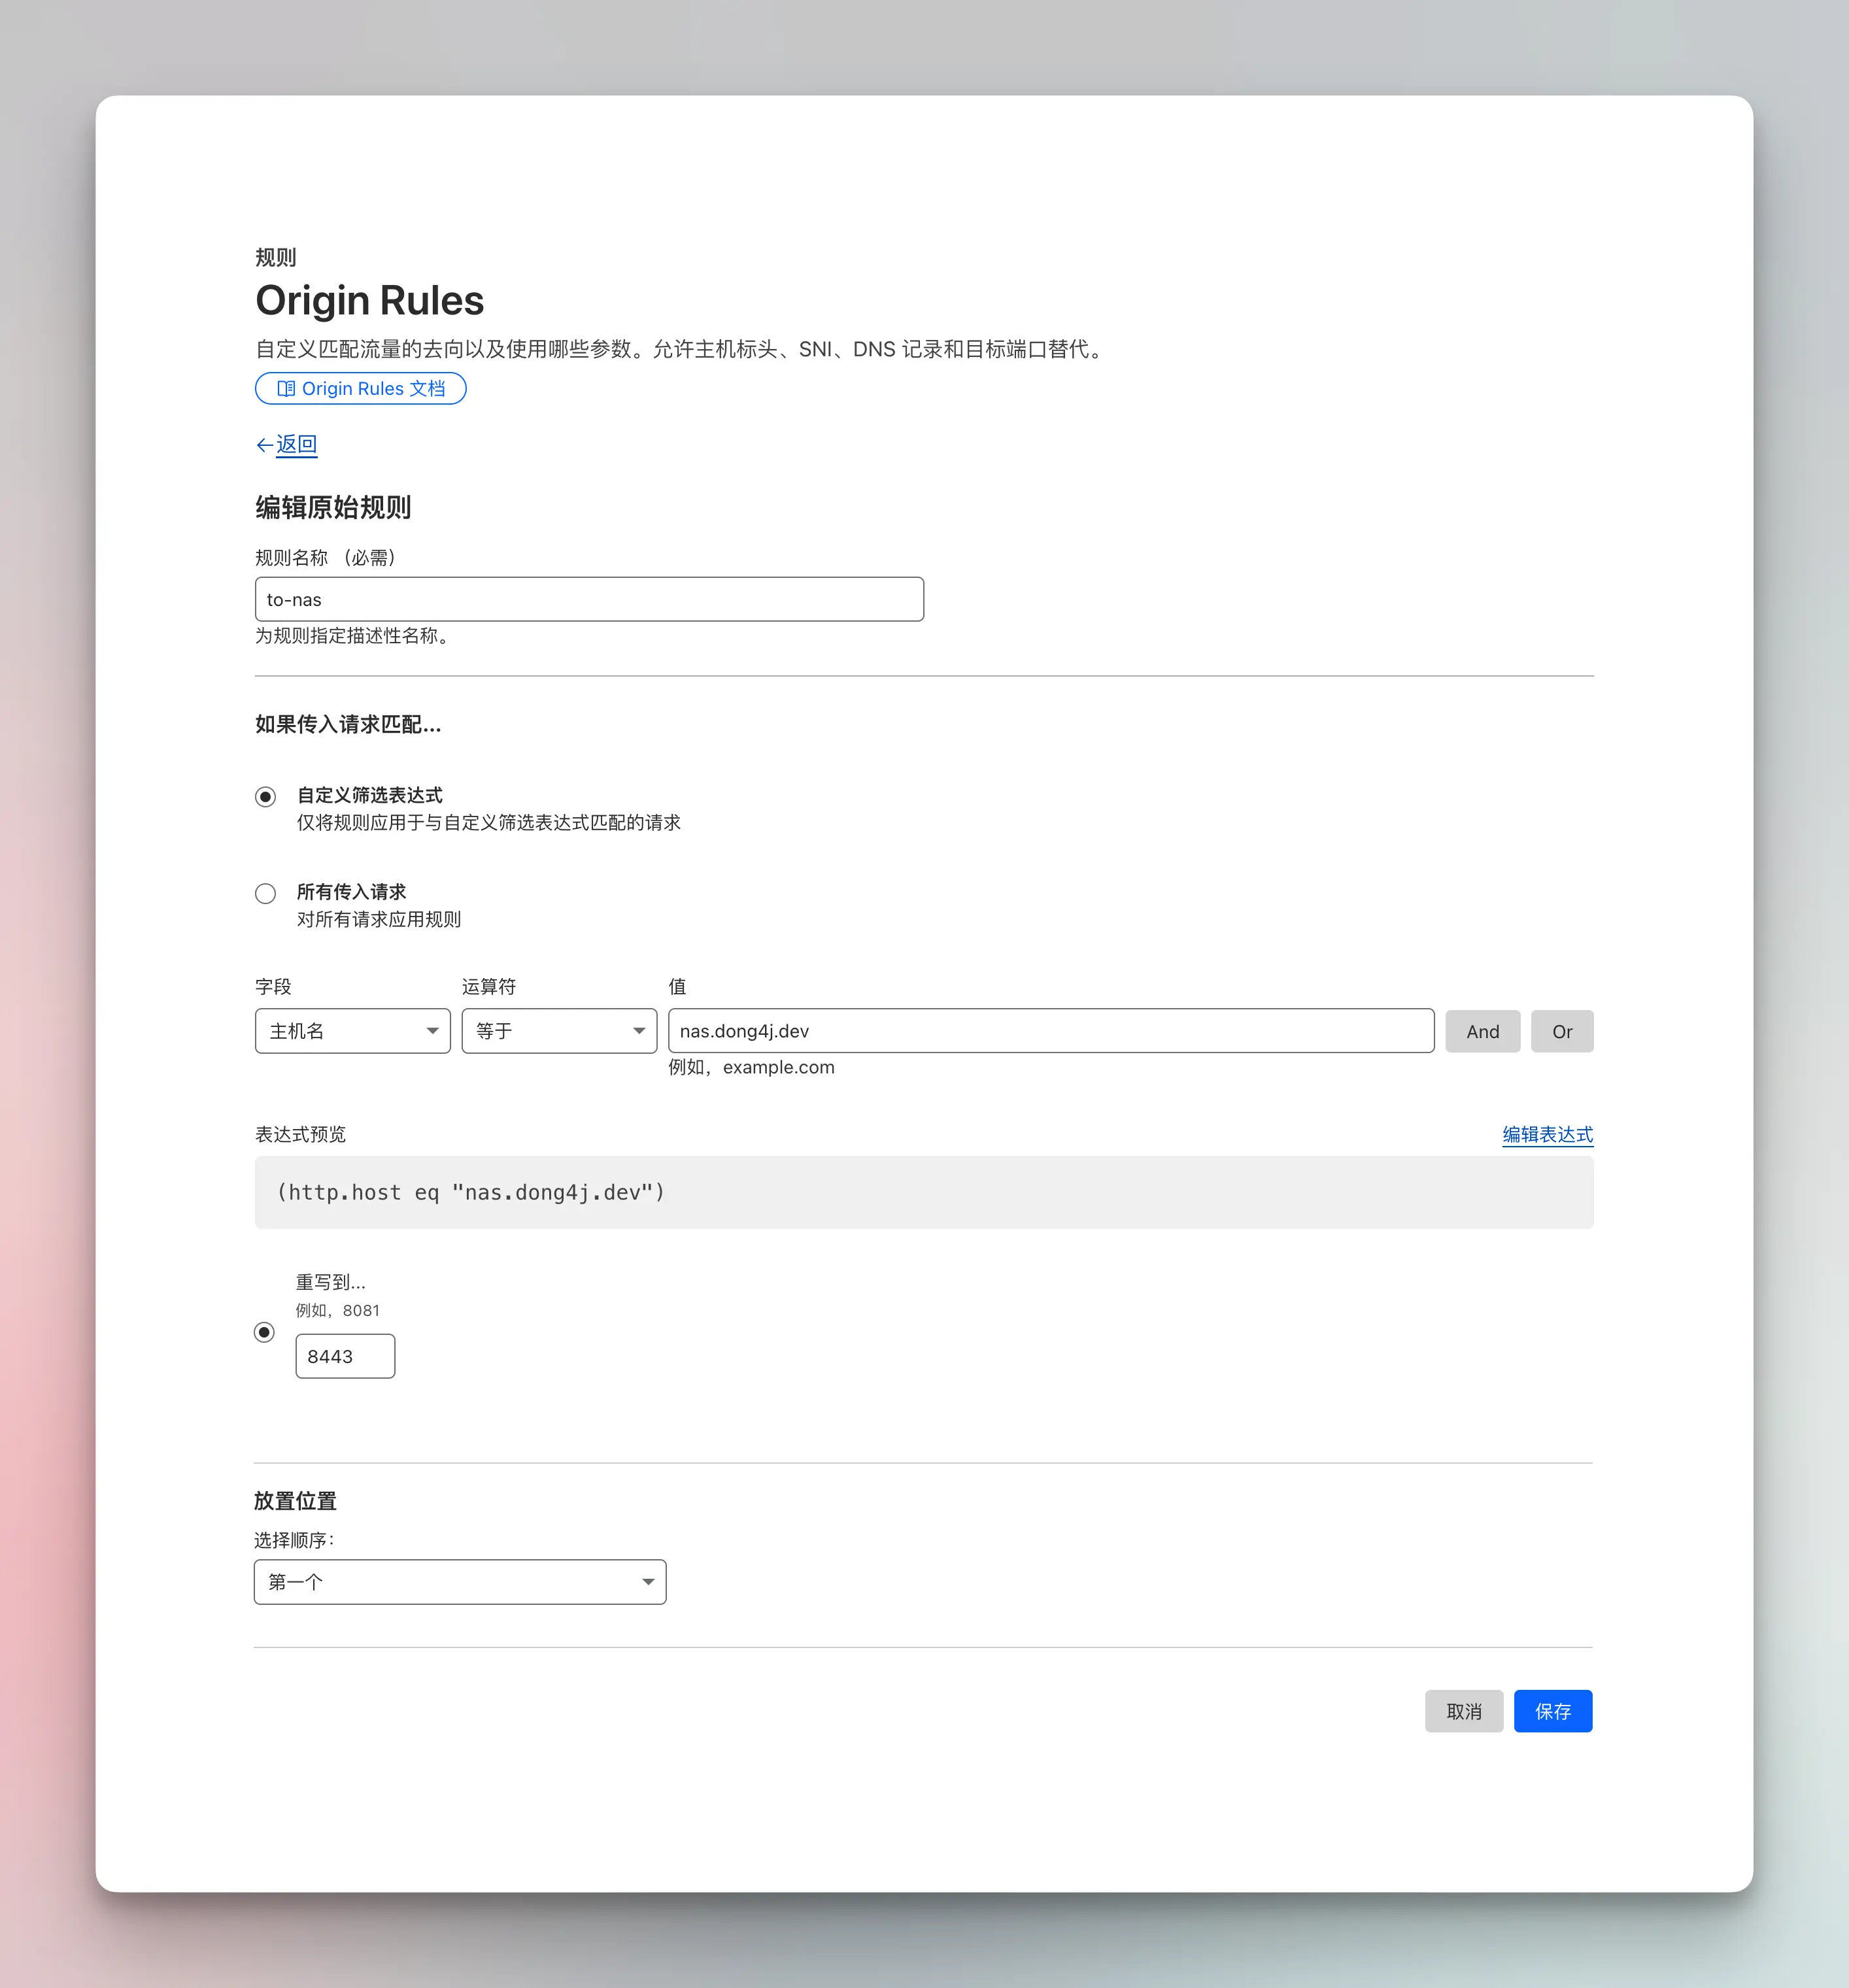The image size is (1849, 1988).
Task: Click the dropdown arrow in 主机名 field selector
Action: coord(432,1031)
